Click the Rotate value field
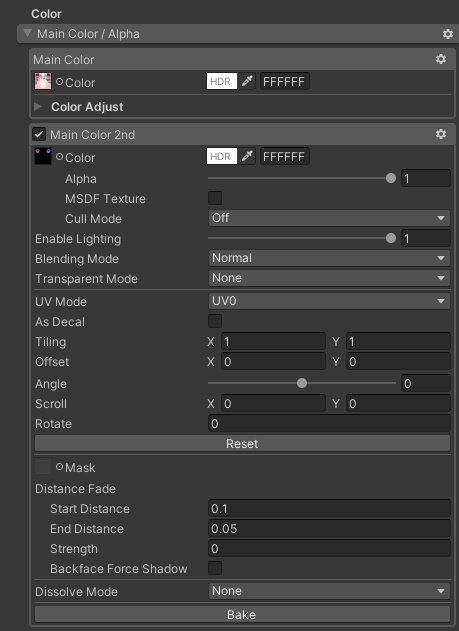This screenshot has height=631, width=459. [x=329, y=423]
